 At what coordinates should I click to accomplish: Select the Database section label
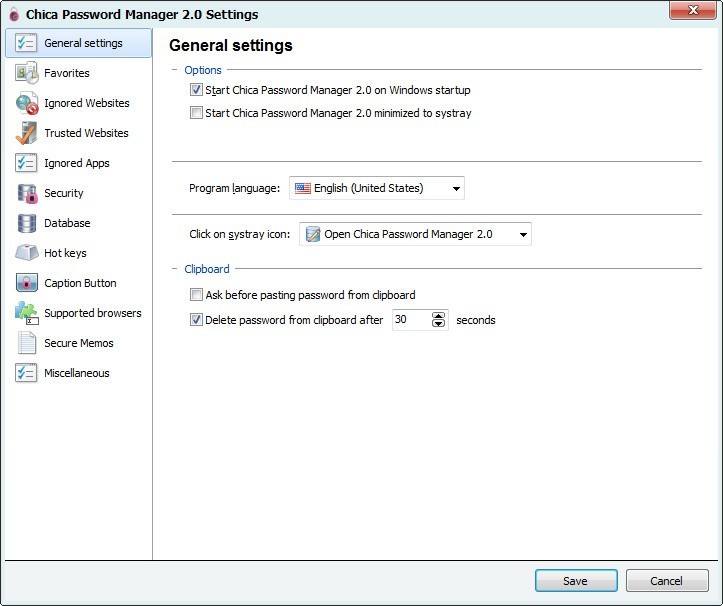coord(67,223)
